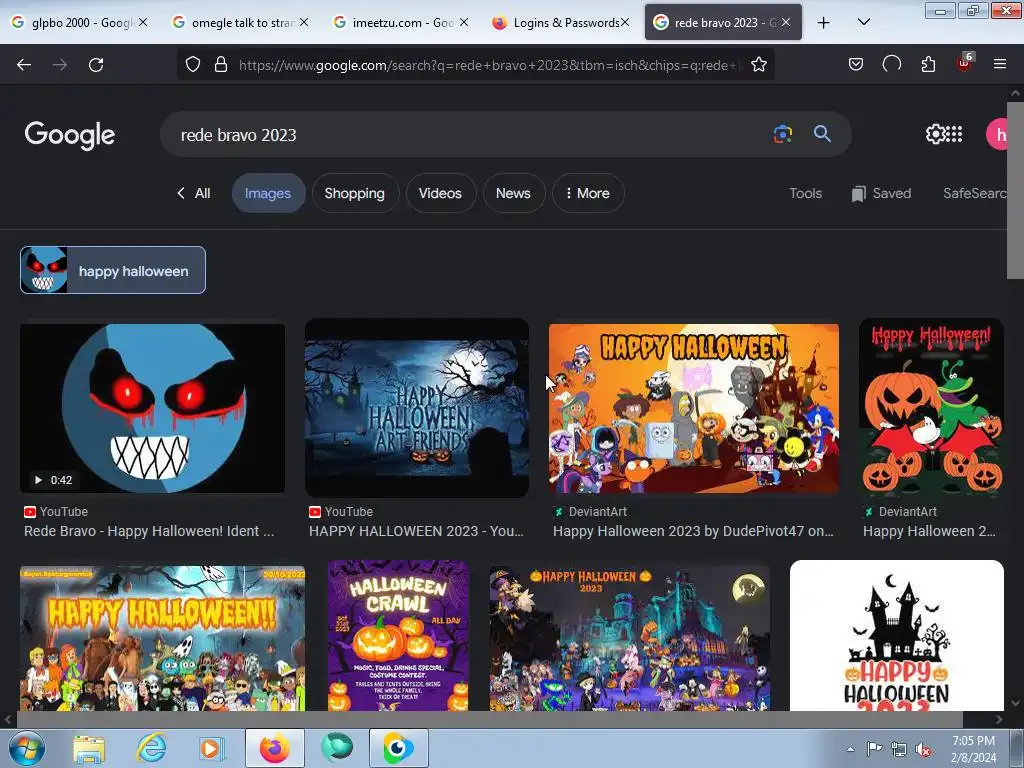Select the Shopping filter
Viewport: 1024px width, 768px height.
point(355,193)
